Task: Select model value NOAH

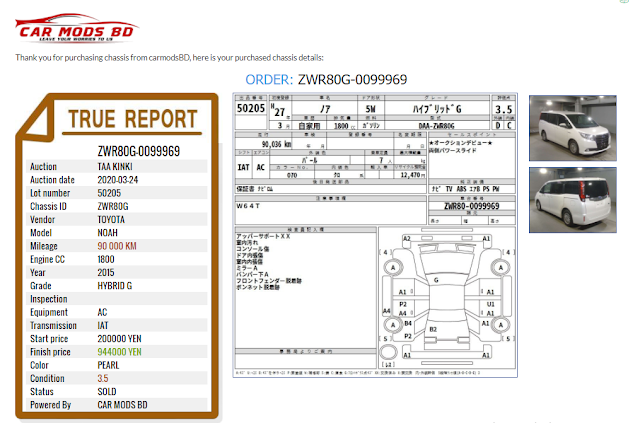Action: click(107, 233)
